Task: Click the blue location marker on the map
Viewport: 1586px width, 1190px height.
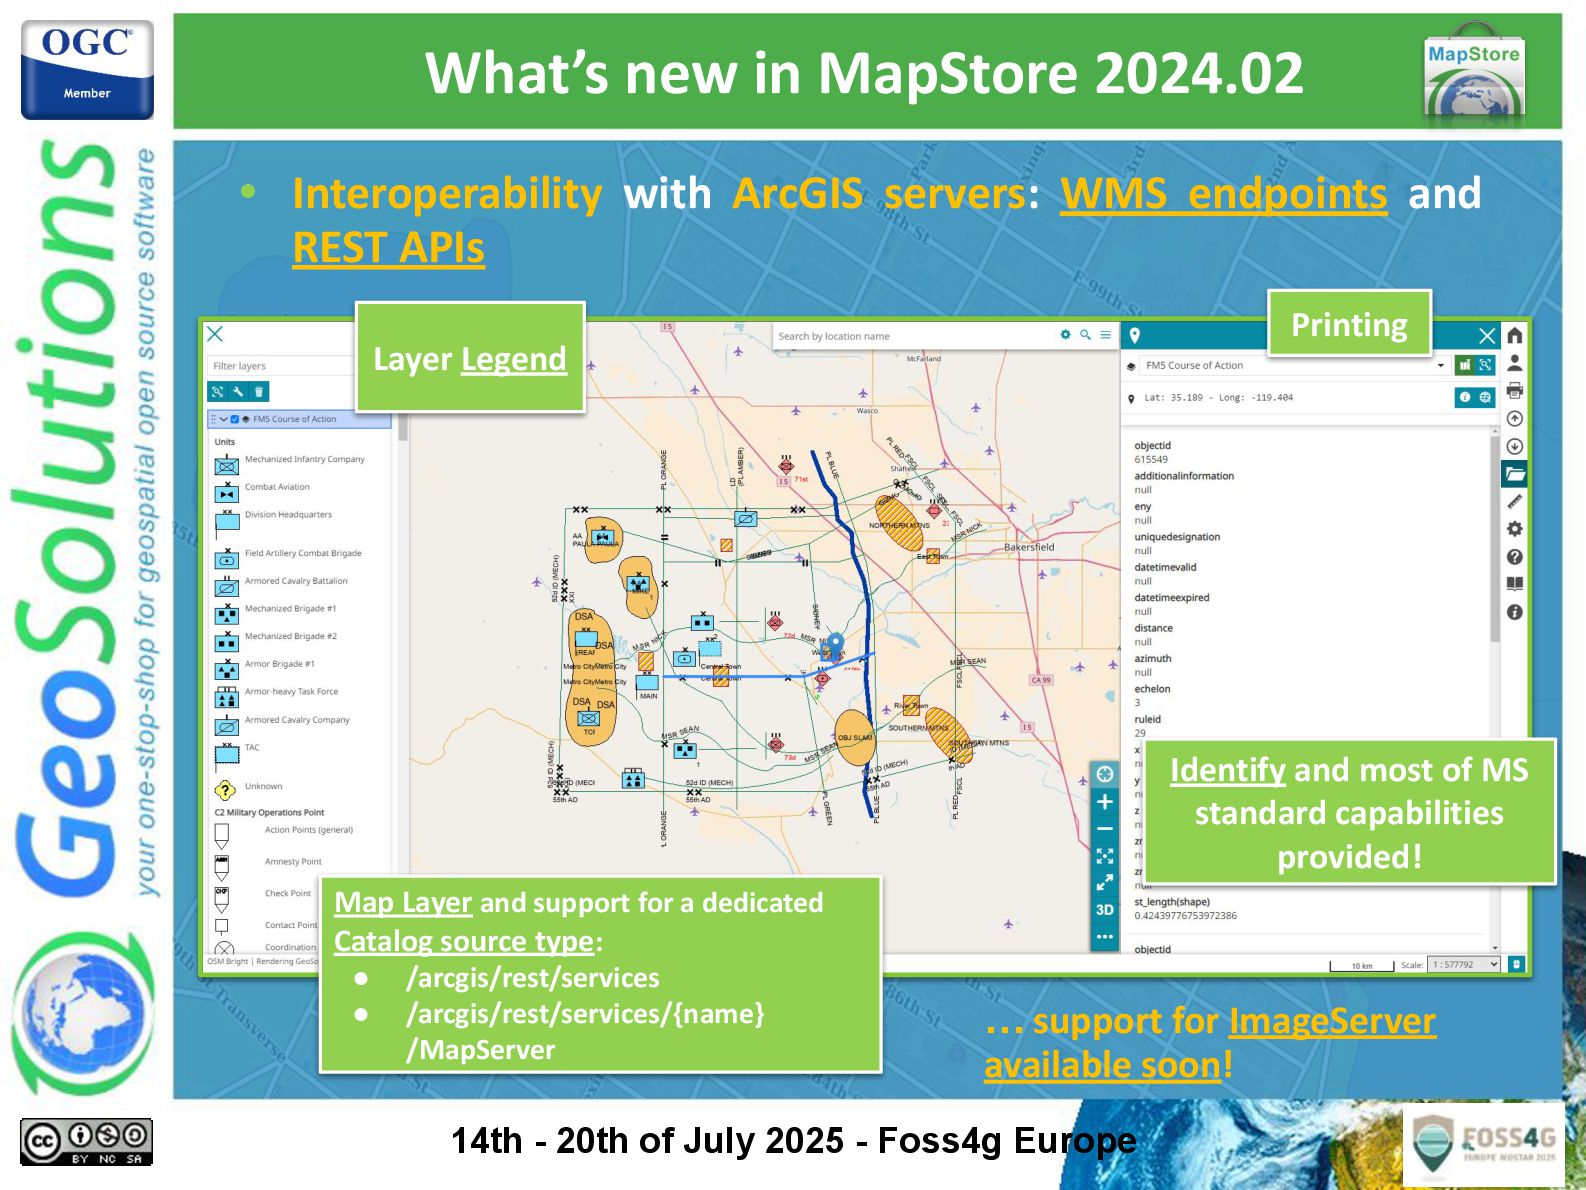Action: [836, 645]
